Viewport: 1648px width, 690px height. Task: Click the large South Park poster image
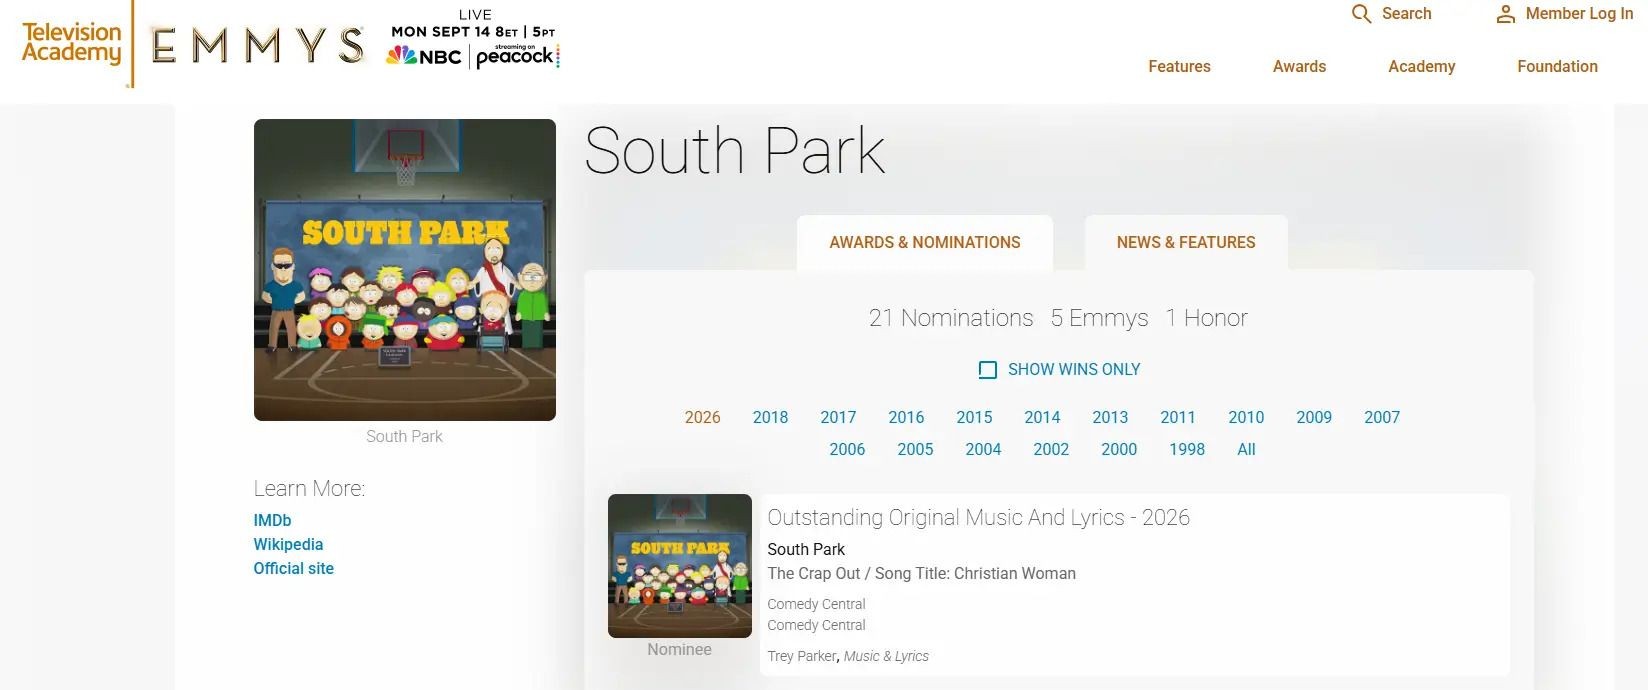point(405,270)
